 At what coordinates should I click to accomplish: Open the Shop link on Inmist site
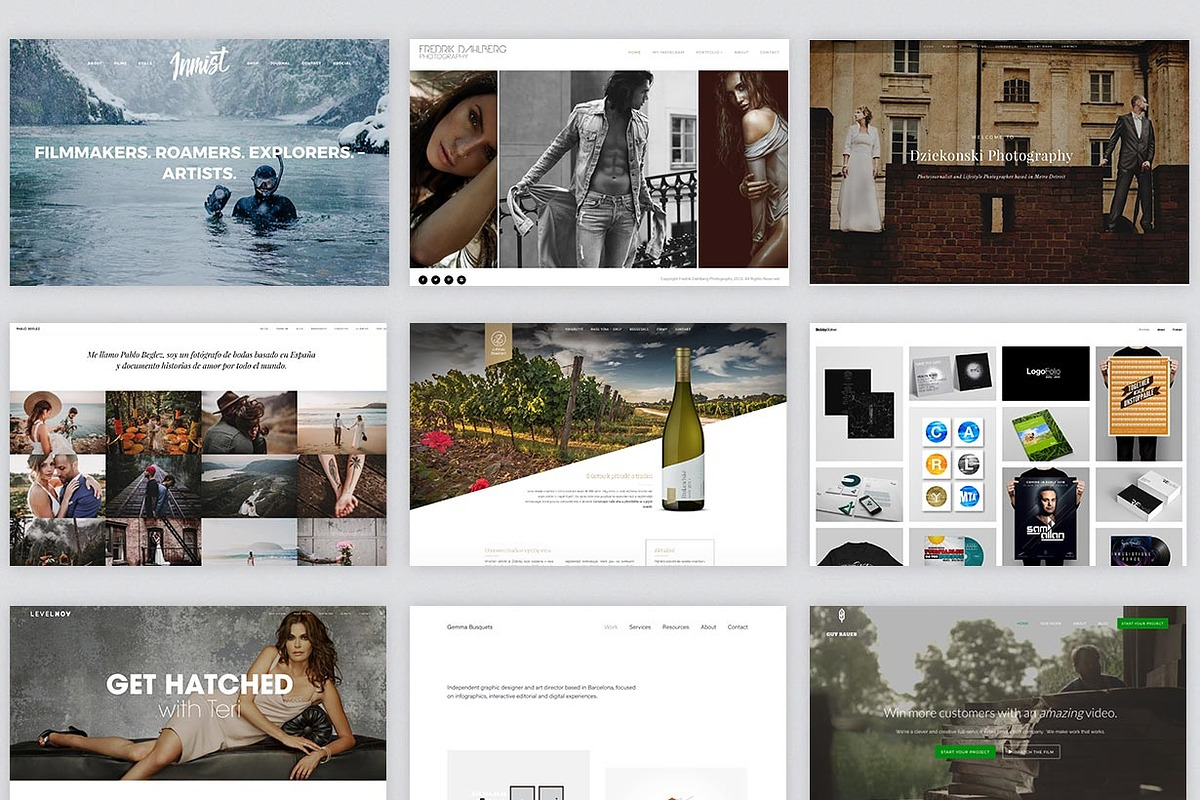click(252, 63)
